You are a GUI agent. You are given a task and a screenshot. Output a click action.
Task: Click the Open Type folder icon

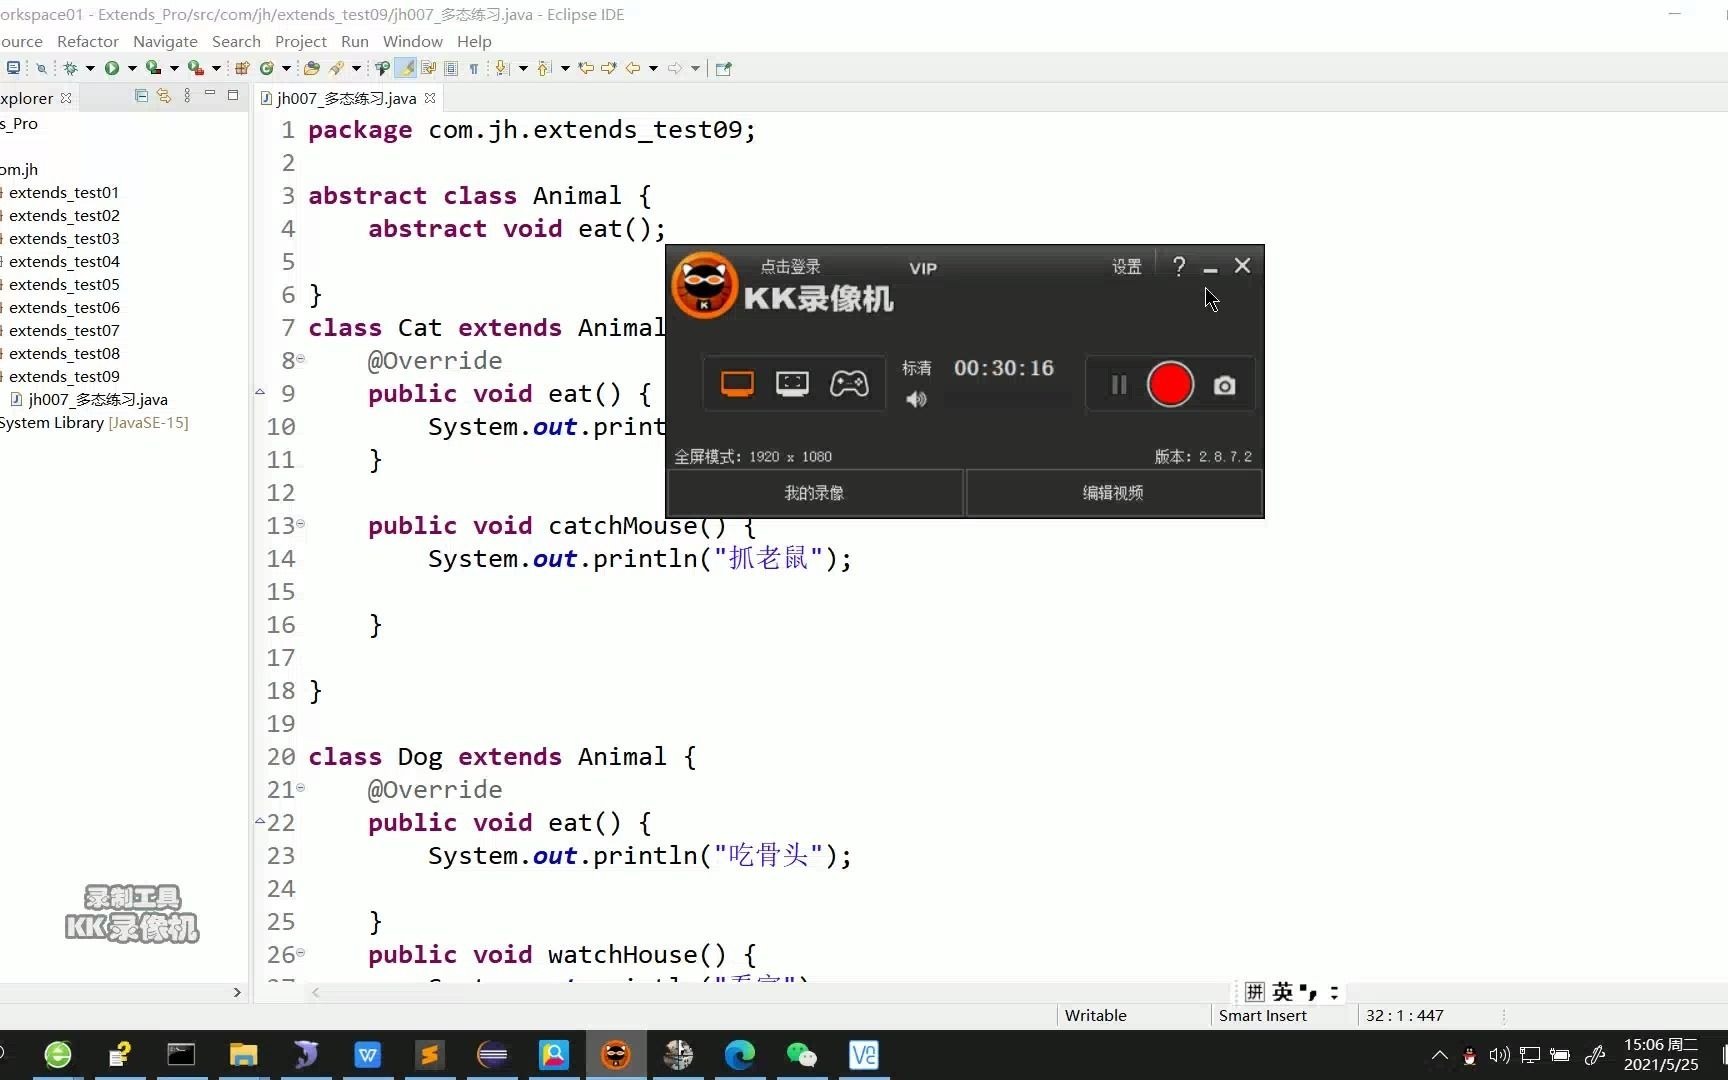coord(312,68)
